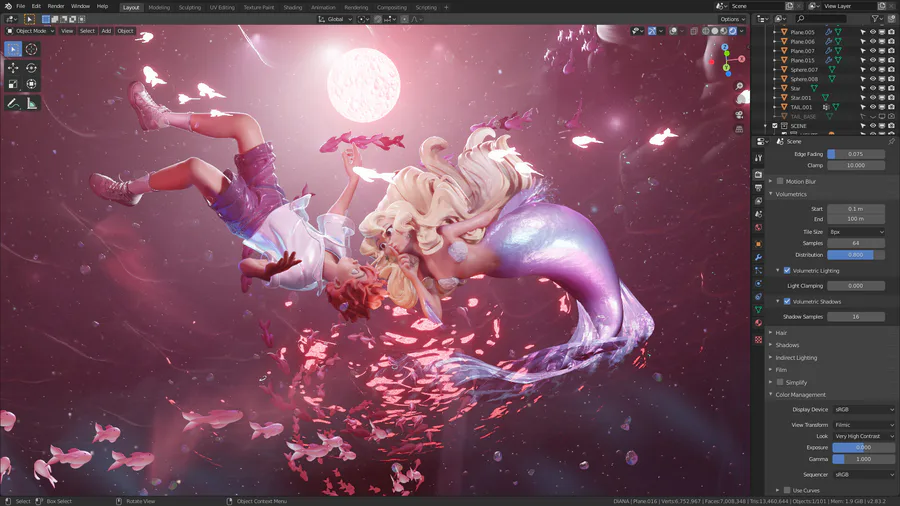The height and width of the screenshot is (506, 900).
Task: Open the Object Constraints tab
Action: 758,297
